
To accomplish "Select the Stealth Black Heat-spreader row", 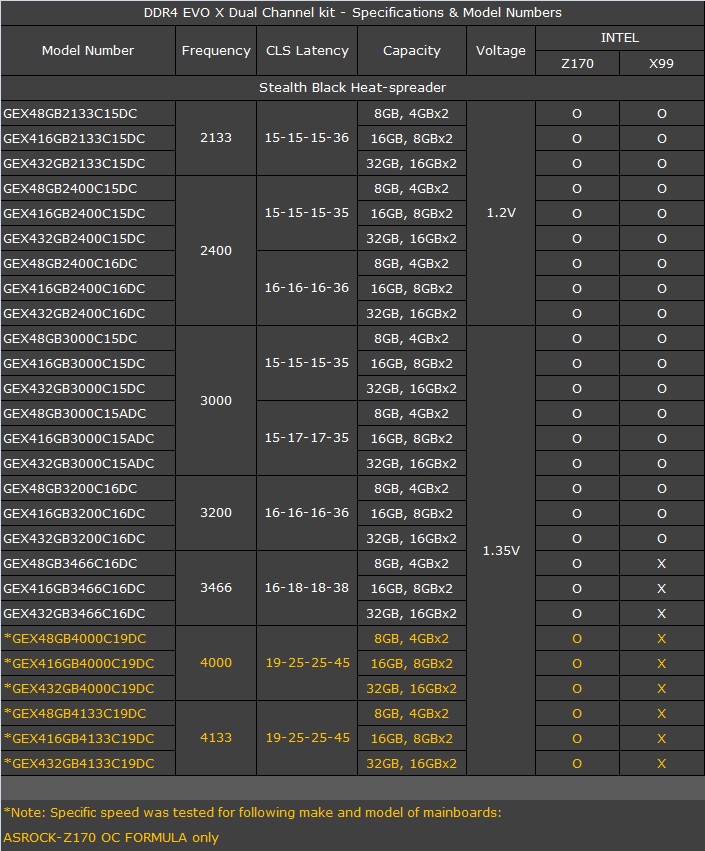I will [352, 88].
